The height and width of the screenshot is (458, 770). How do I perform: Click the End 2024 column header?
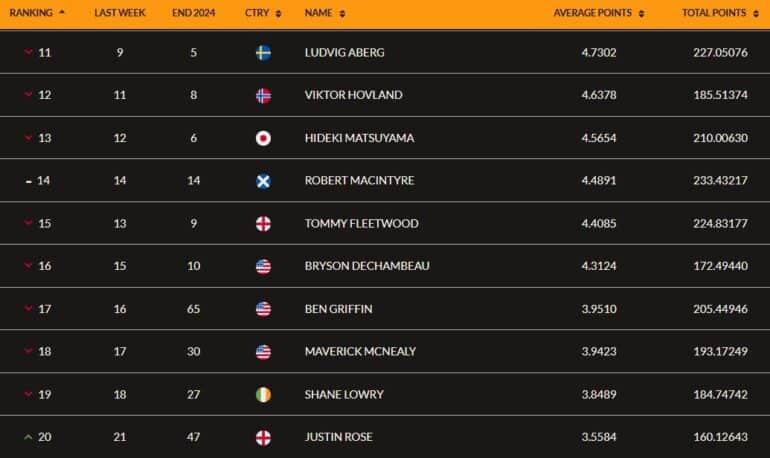point(193,13)
